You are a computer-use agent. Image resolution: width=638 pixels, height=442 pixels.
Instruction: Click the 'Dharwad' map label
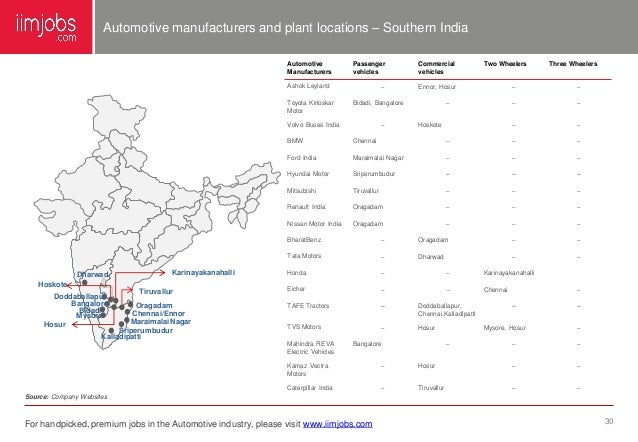[x=93, y=274]
